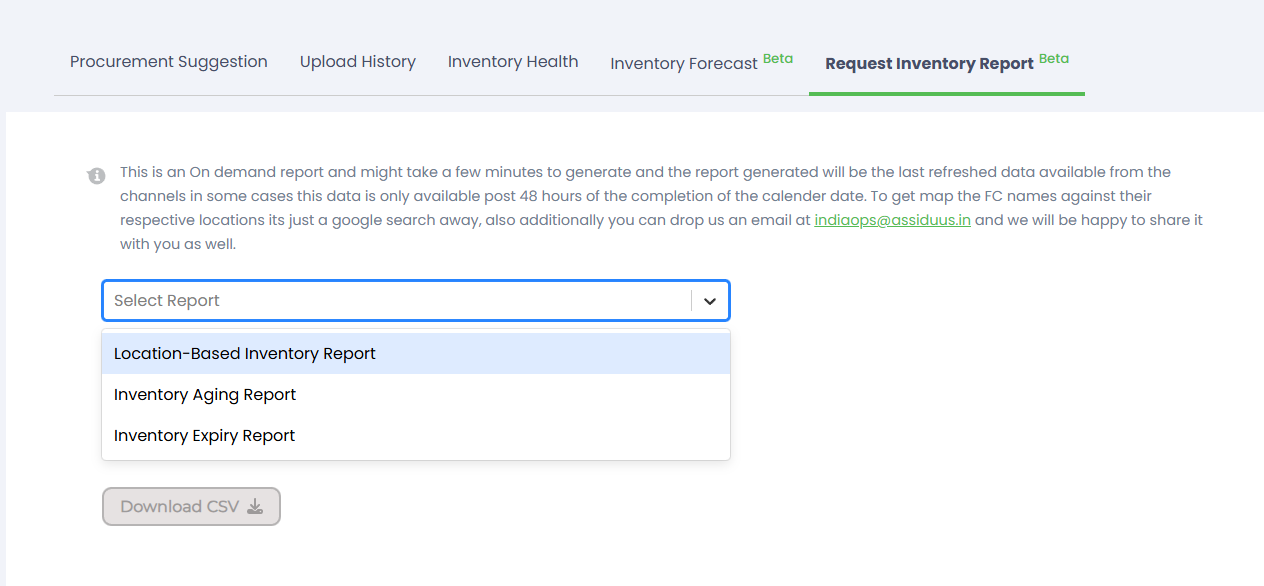Screen dimensions: 1264x586
Task: Pick the Inventory Expiry Report option
Action: click(x=205, y=436)
